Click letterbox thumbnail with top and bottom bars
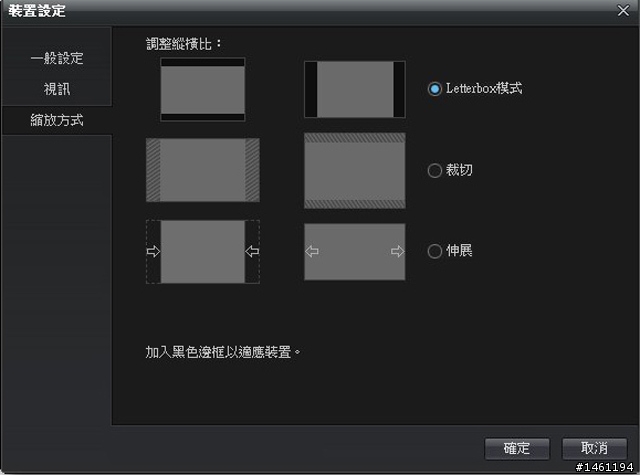Image resolution: width=640 pixels, height=475 pixels. click(203, 89)
